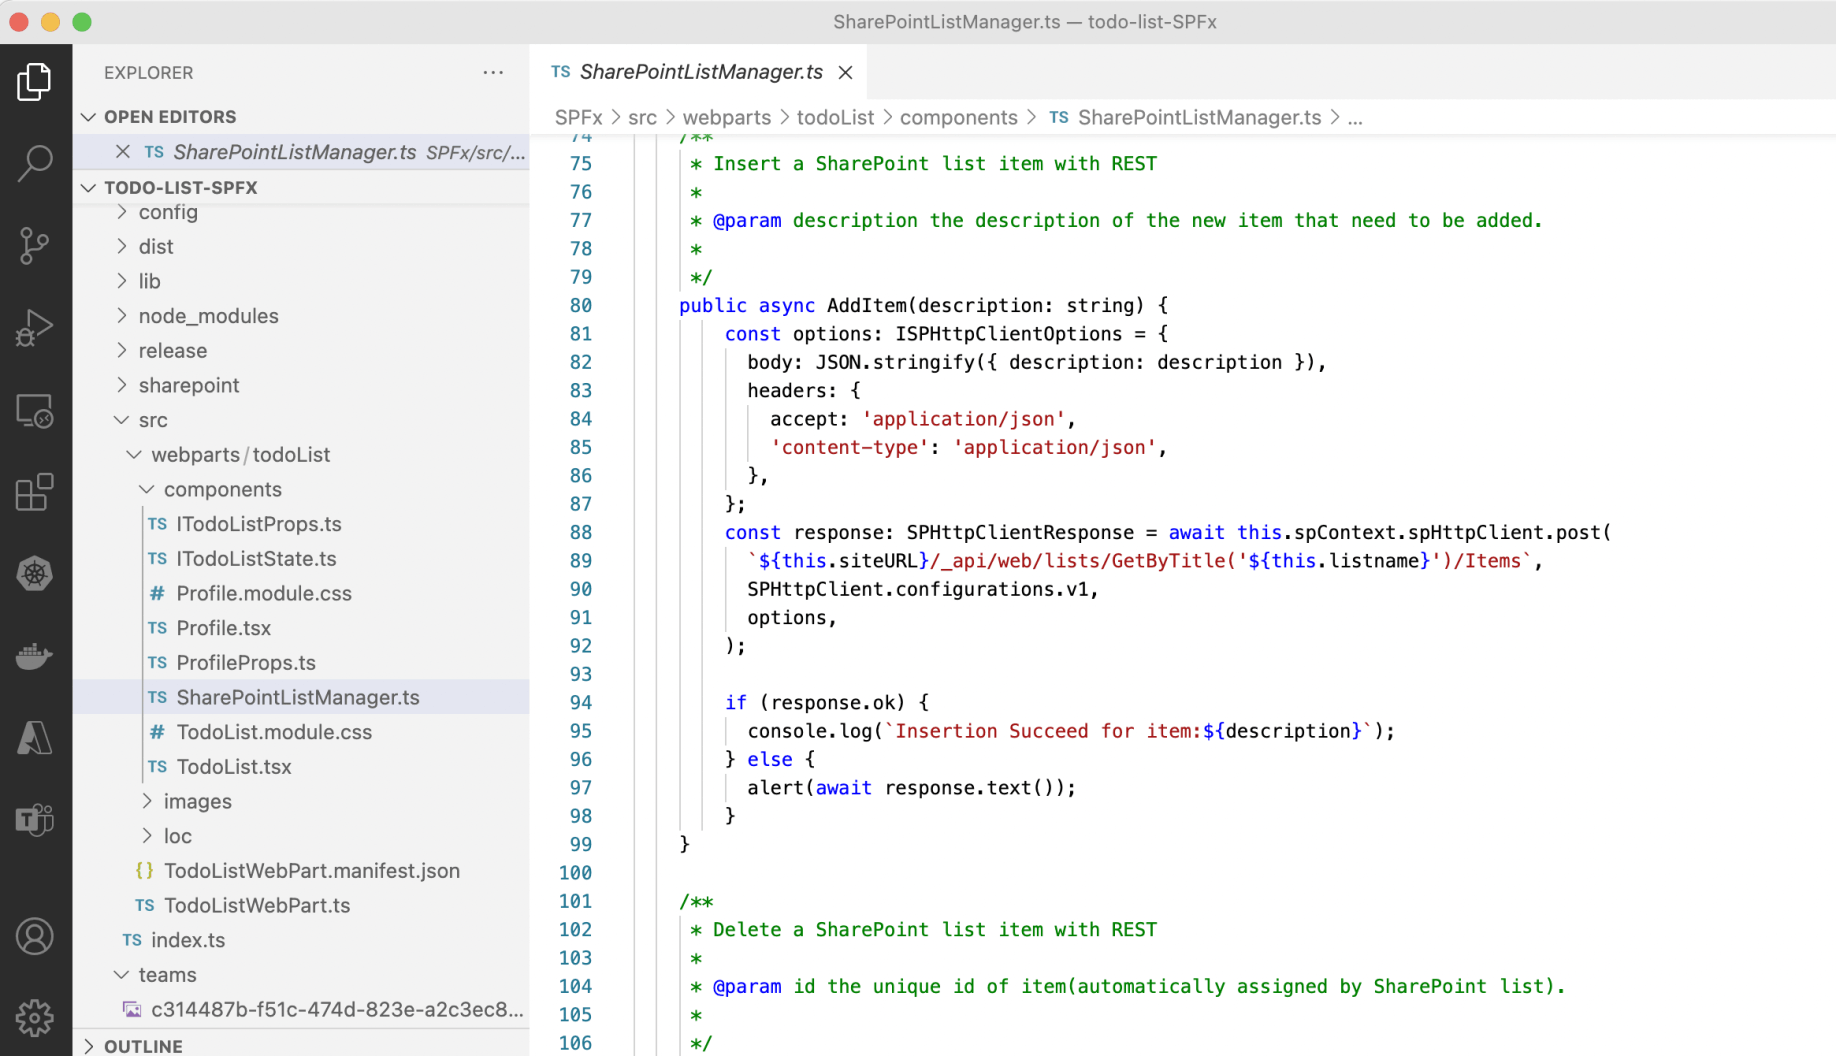Expand the node_modules folder
The image size is (1836, 1056).
click(x=208, y=316)
